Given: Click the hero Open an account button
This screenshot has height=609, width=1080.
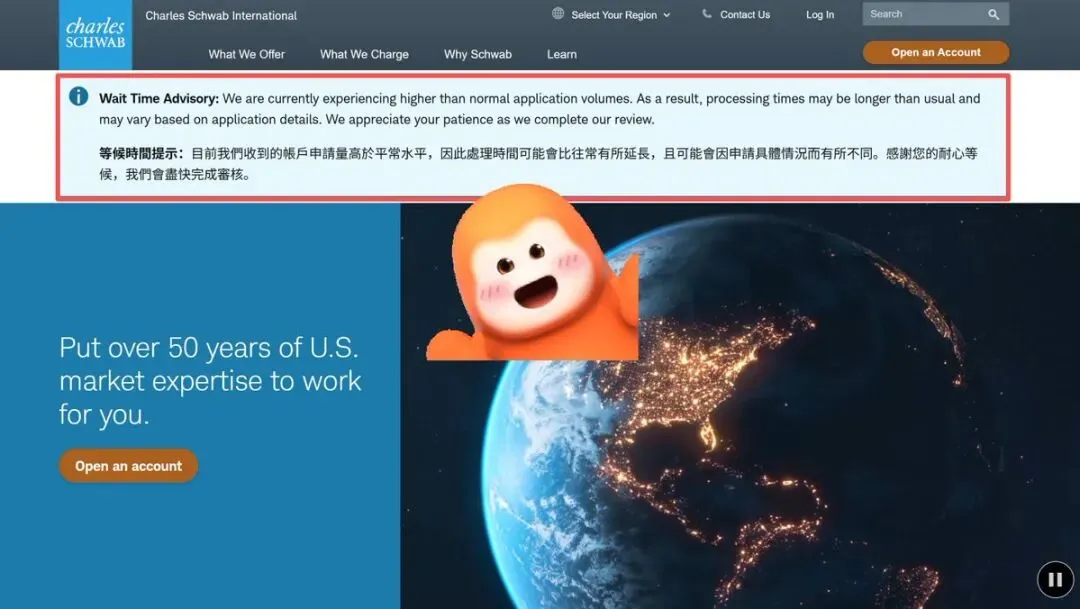Looking at the screenshot, I should click(x=129, y=466).
